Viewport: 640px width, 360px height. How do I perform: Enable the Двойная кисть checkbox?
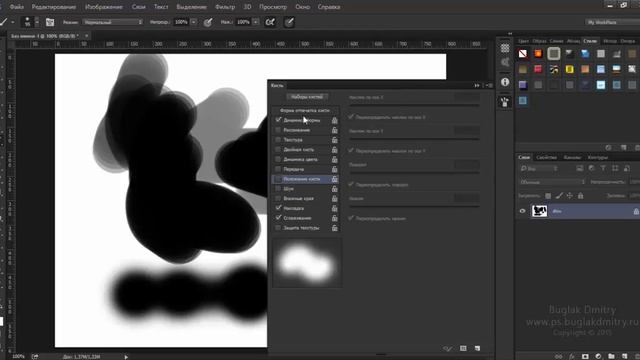pos(278,149)
